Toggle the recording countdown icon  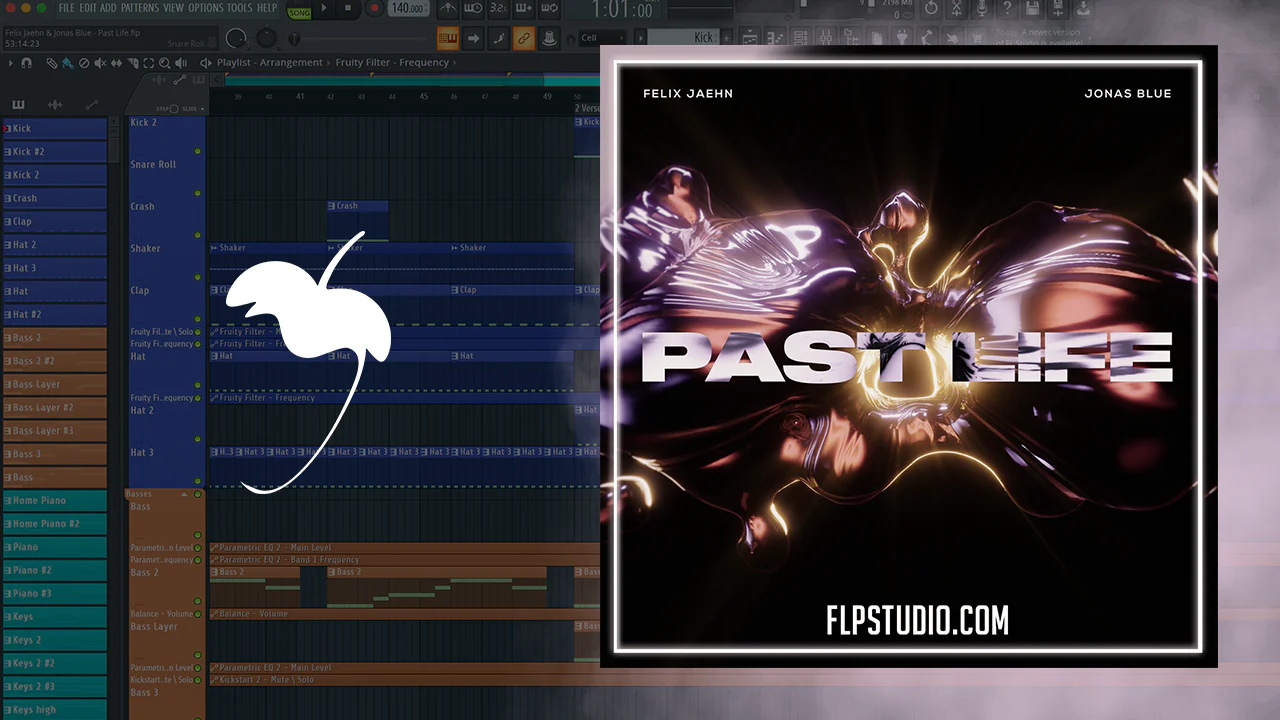coord(498,9)
